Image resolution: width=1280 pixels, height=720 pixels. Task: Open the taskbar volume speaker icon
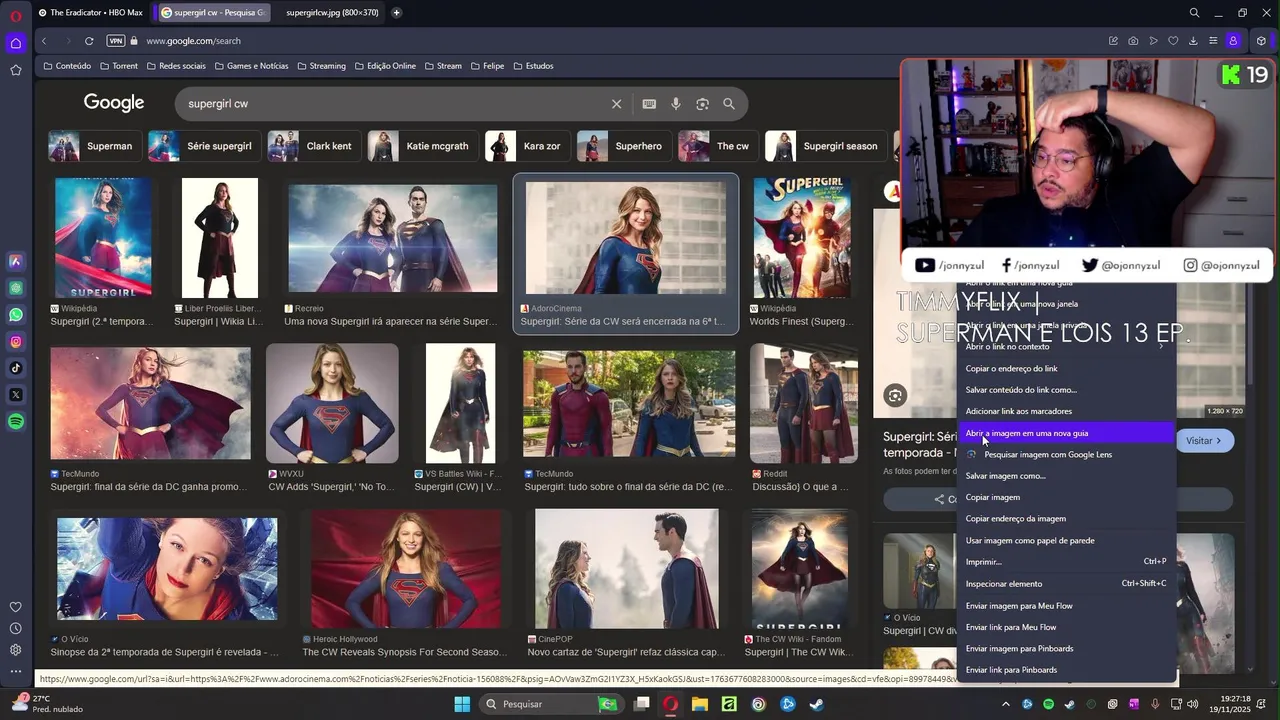(1192, 704)
